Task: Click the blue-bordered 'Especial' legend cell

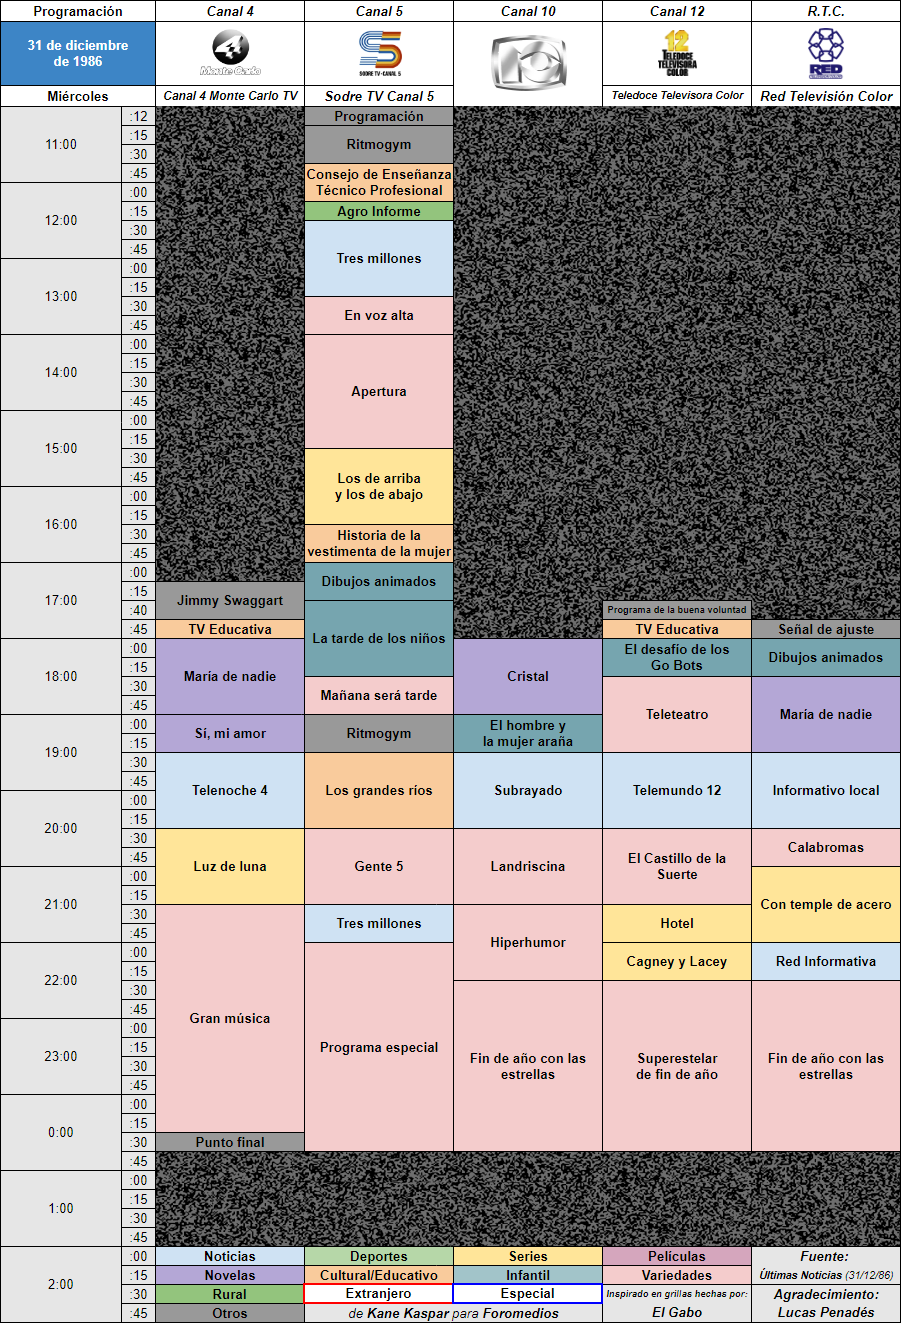Action: pos(527,1294)
